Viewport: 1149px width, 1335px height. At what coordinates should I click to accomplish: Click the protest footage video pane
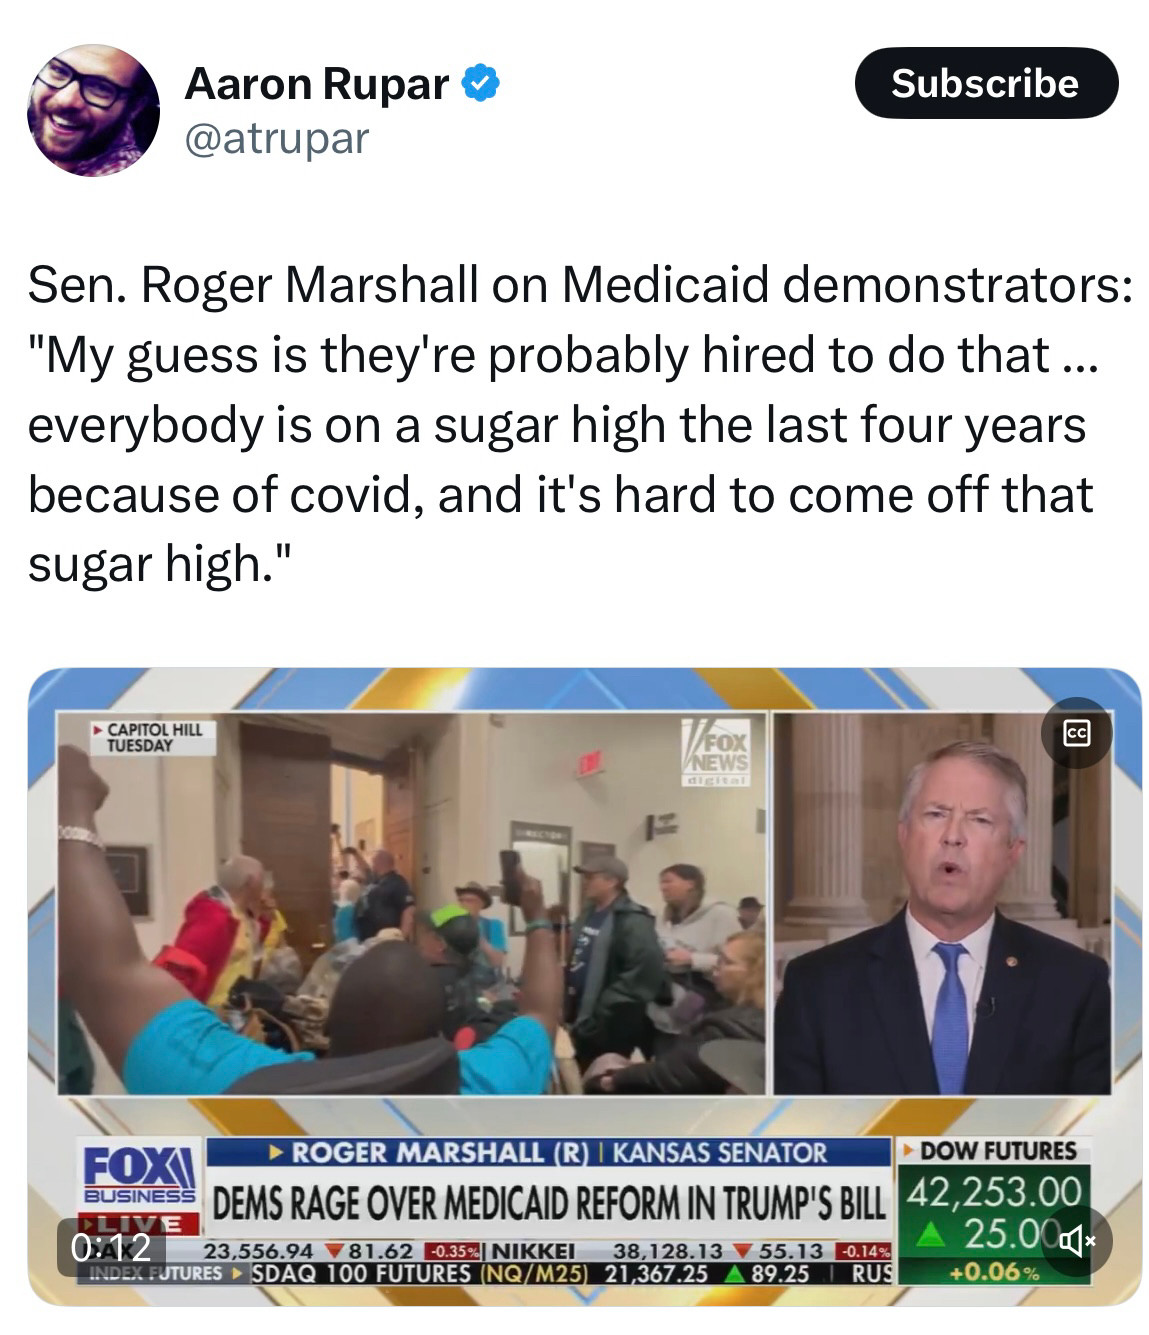(x=412, y=903)
